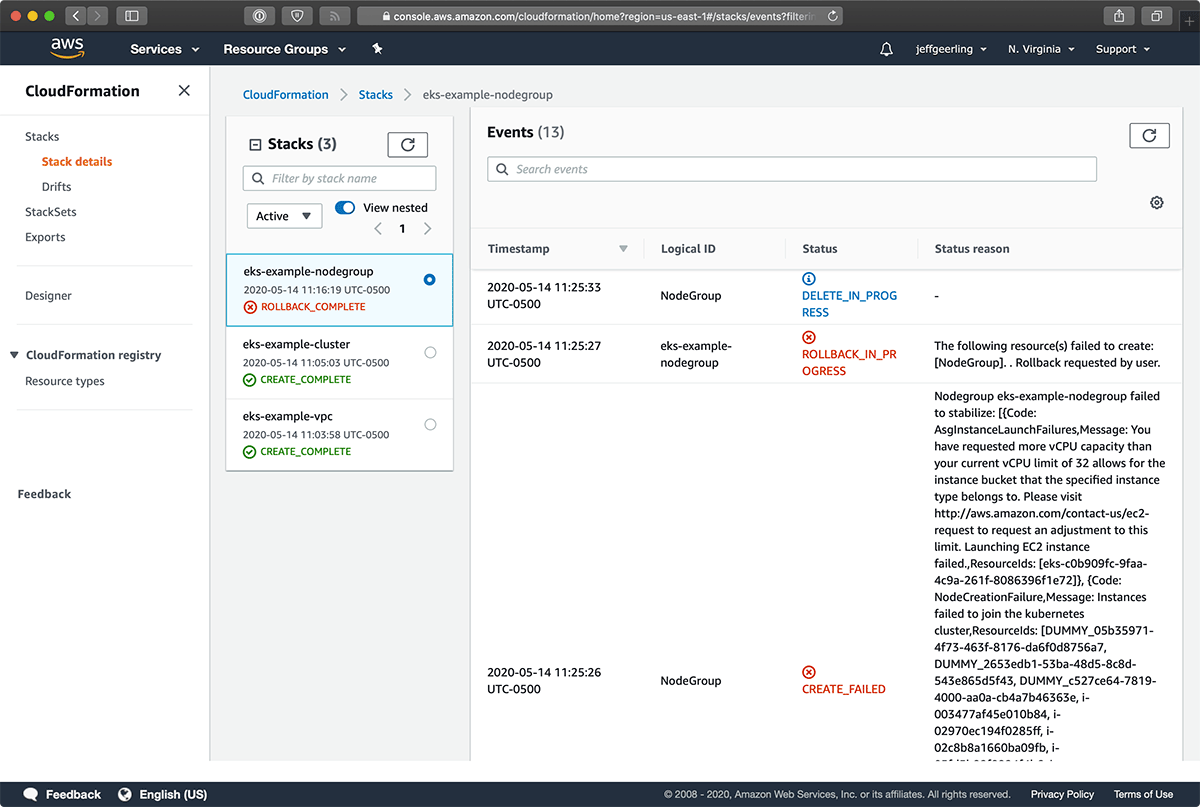The height and width of the screenshot is (807, 1200).
Task: Open Exports in side navigation
Action: click(x=45, y=237)
